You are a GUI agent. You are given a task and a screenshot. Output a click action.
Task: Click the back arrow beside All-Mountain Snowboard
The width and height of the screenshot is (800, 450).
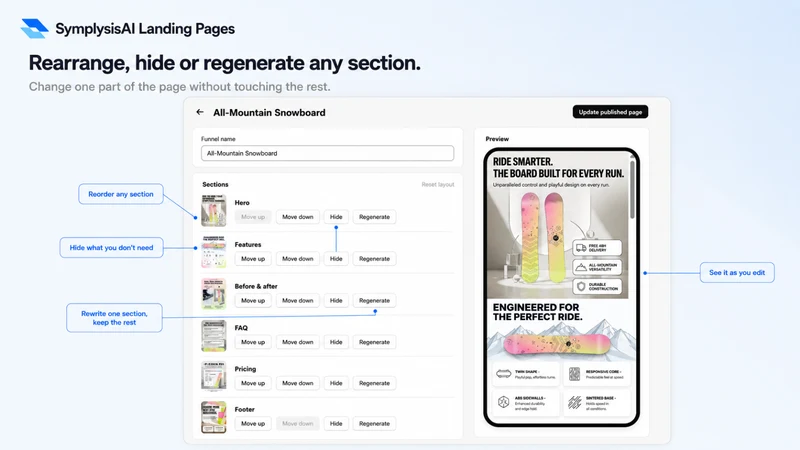pos(199,112)
